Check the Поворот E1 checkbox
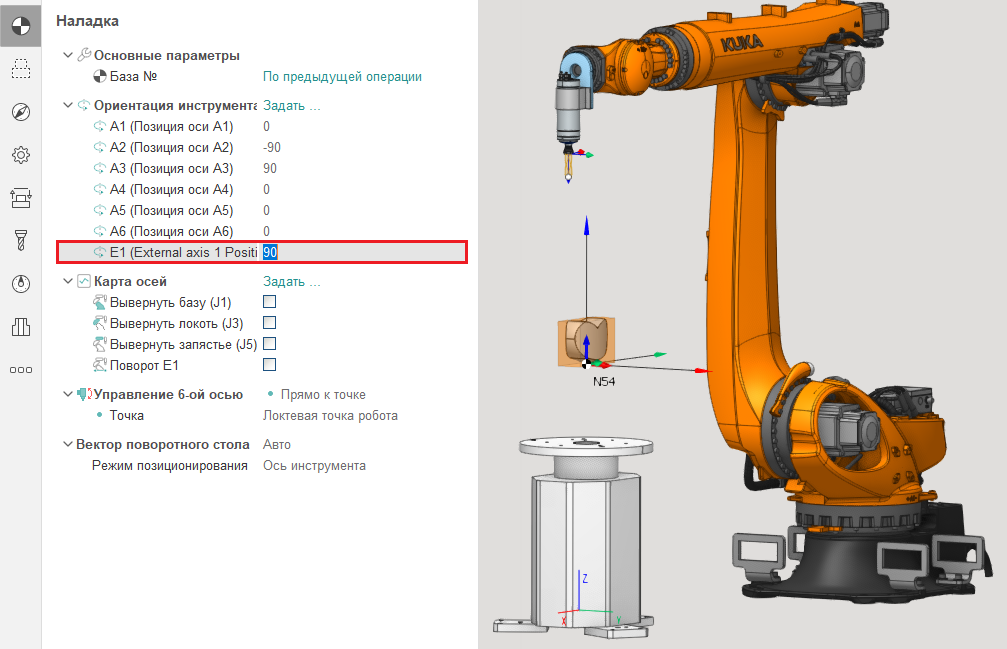 (x=269, y=365)
